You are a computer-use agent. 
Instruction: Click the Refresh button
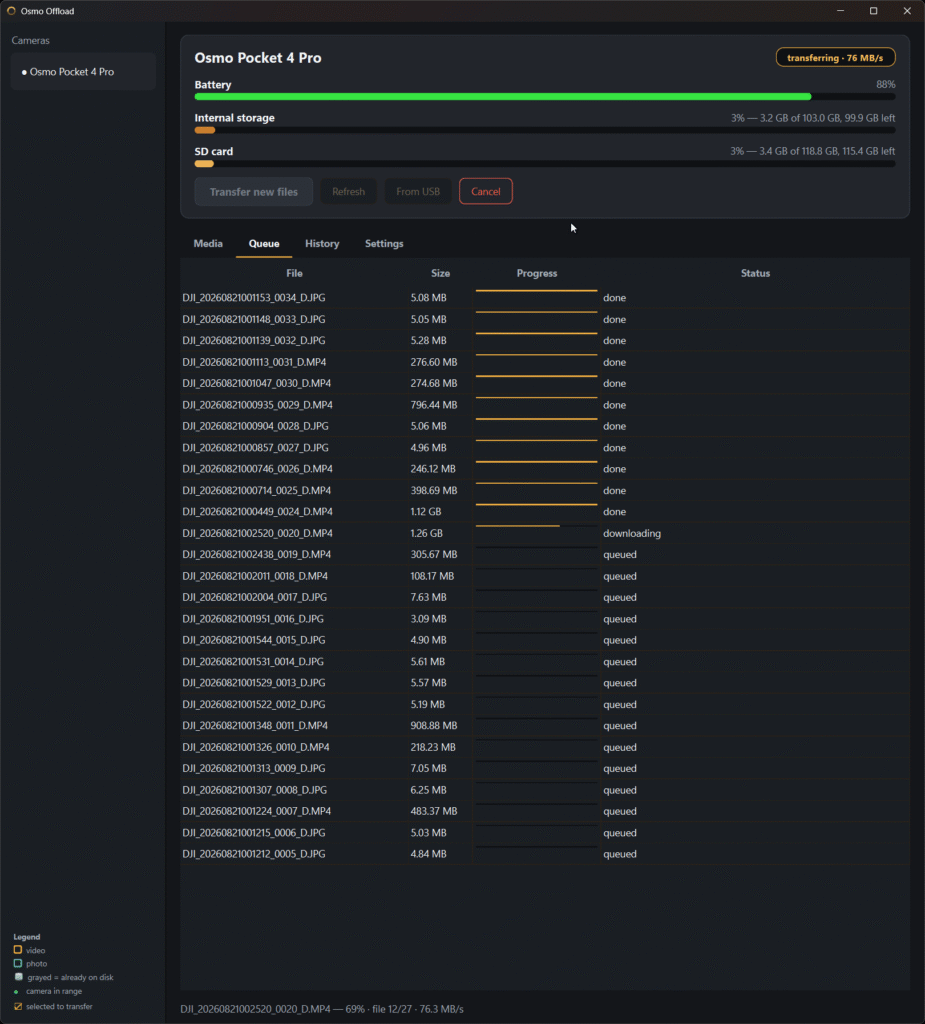coord(348,191)
